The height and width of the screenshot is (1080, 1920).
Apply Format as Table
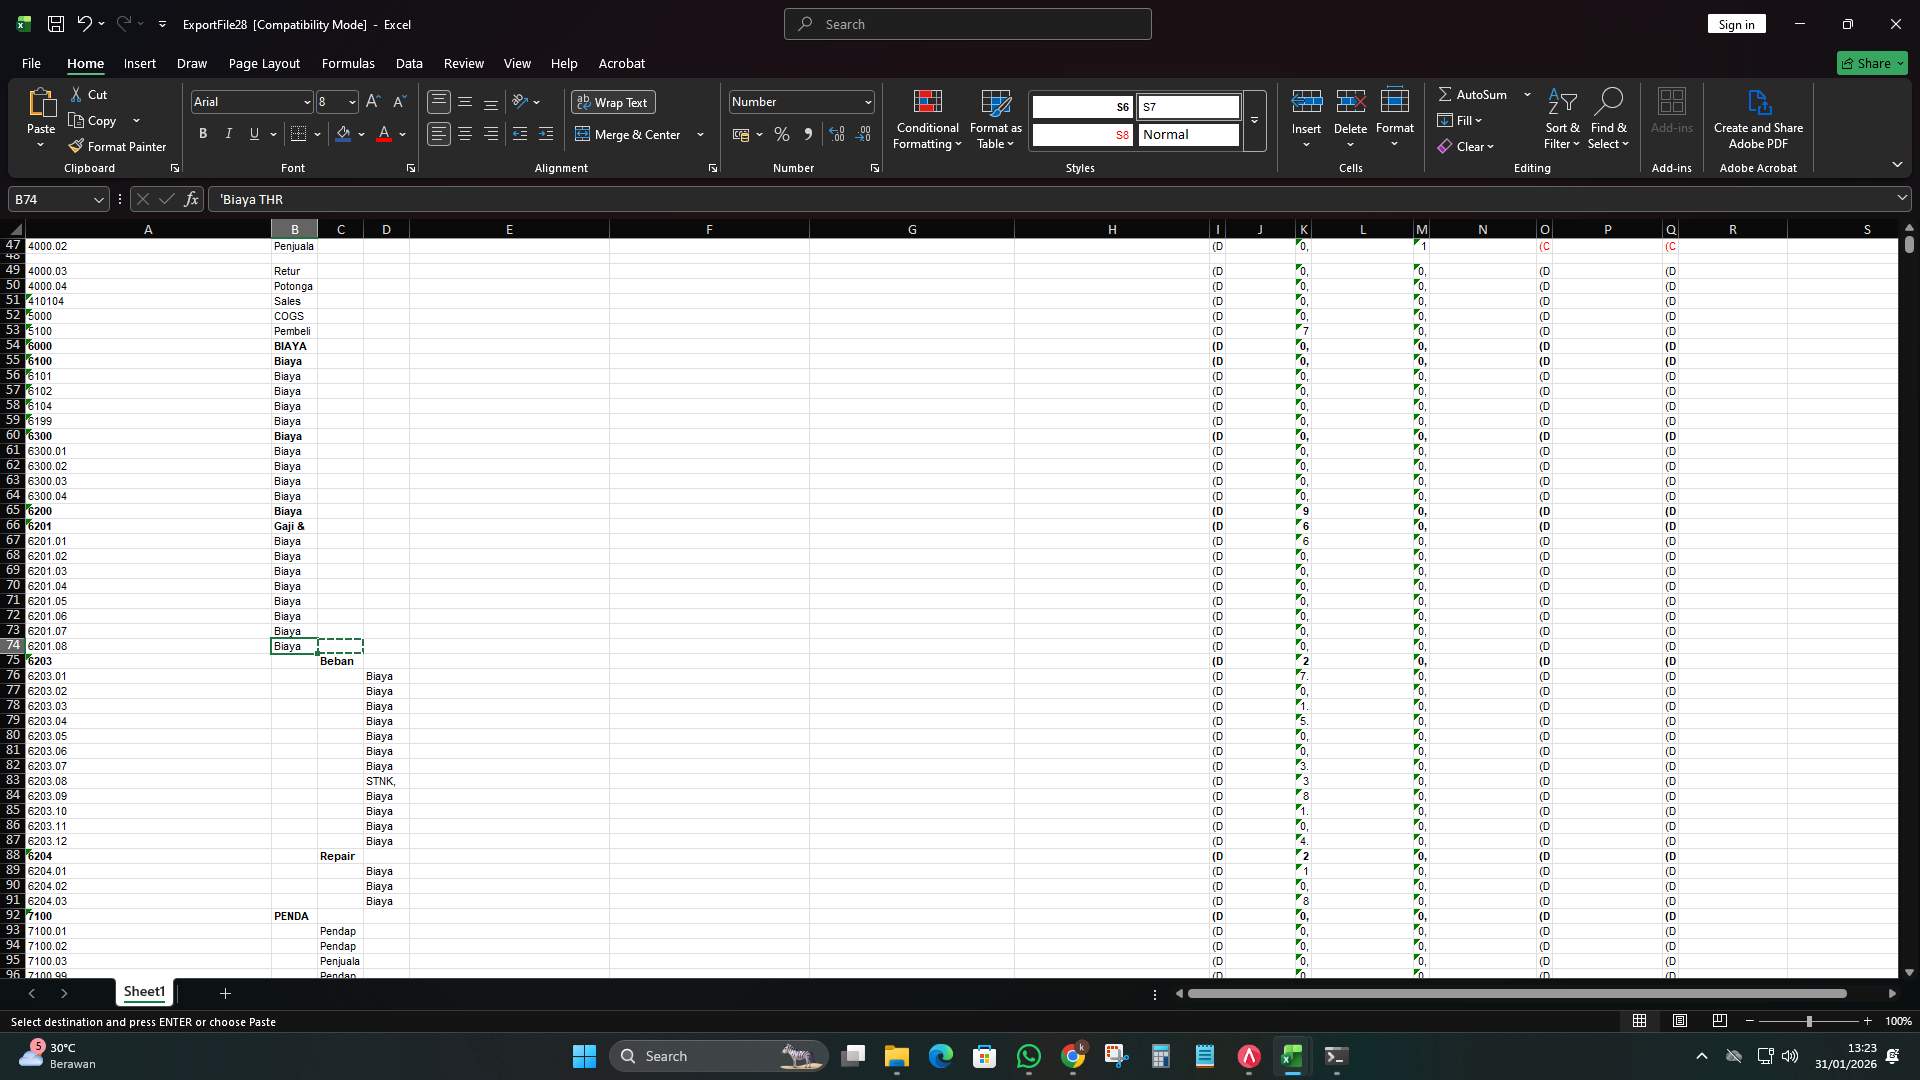coord(995,118)
